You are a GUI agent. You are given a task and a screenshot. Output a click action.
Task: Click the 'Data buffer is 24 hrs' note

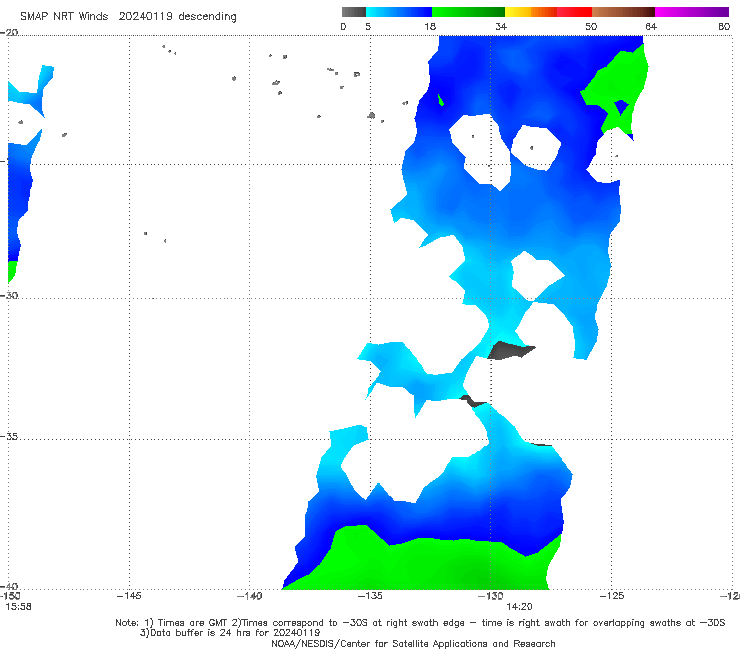click(230, 633)
